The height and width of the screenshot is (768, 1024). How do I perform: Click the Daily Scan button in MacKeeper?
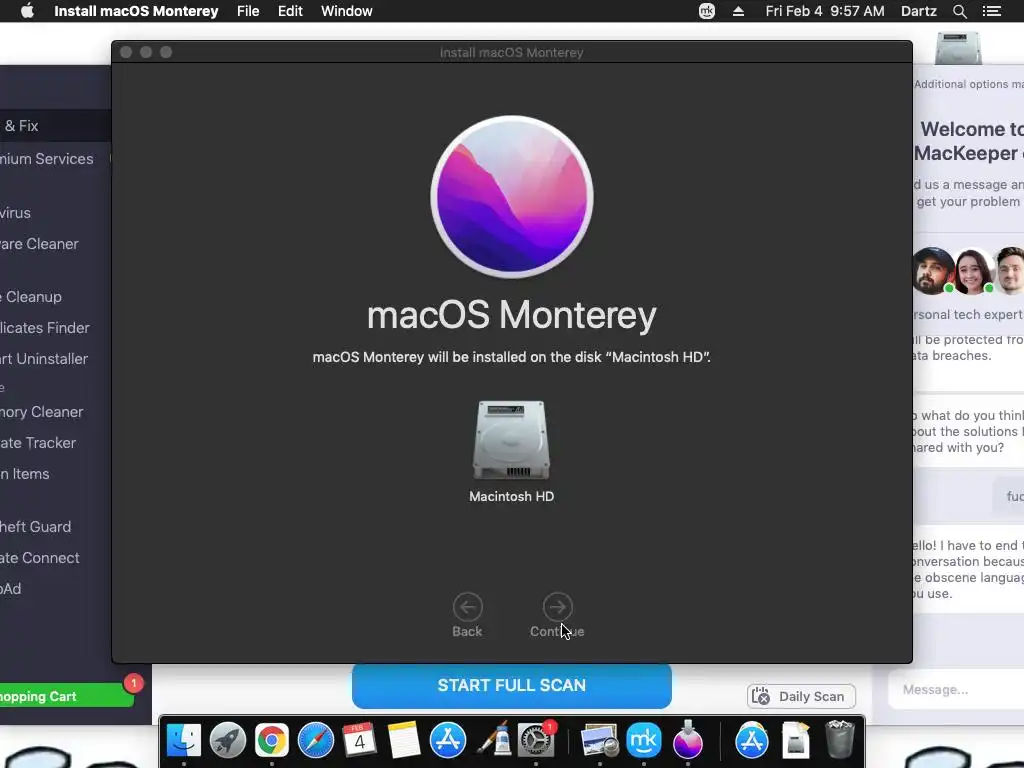tap(801, 697)
